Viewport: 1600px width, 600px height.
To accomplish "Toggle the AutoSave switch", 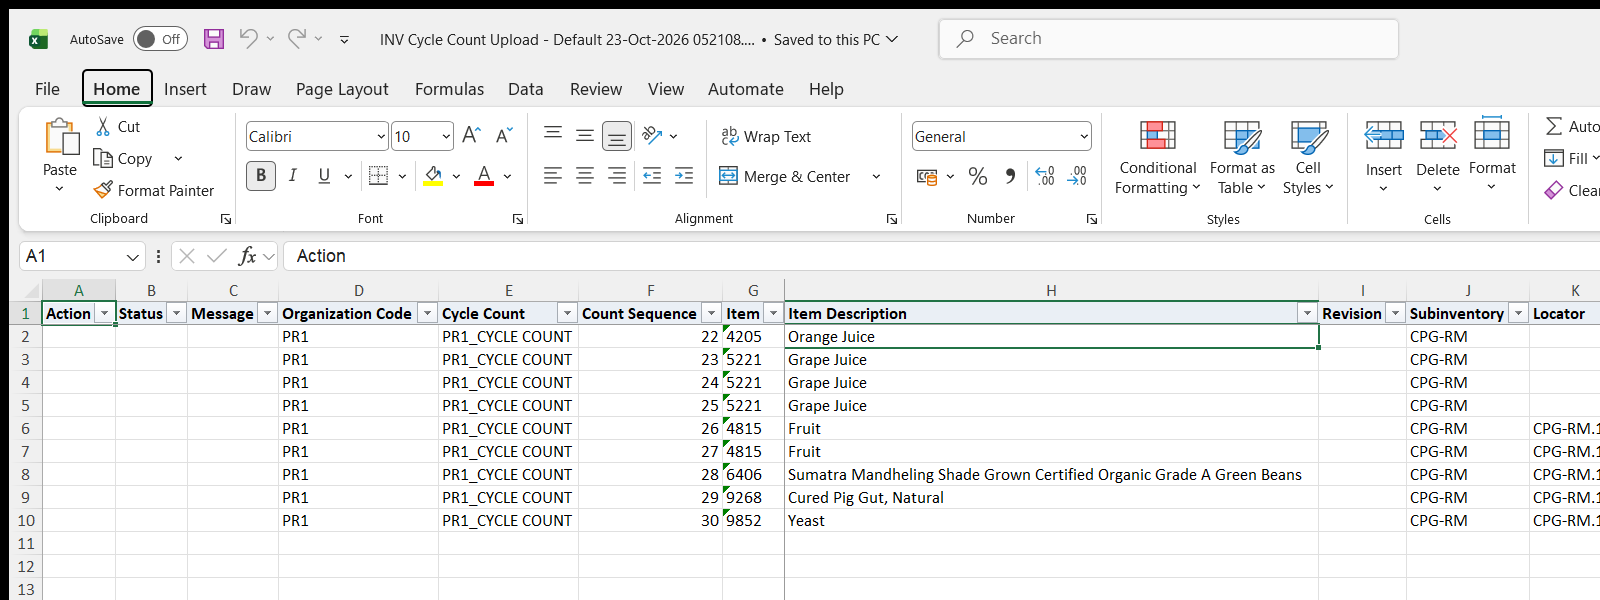I will pos(160,39).
